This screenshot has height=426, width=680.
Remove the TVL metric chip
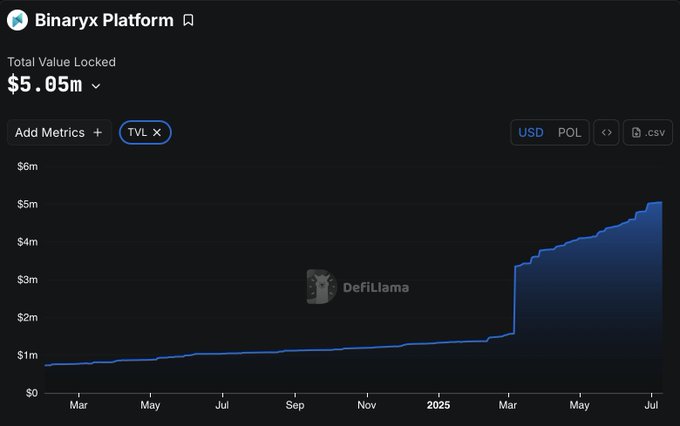click(157, 132)
